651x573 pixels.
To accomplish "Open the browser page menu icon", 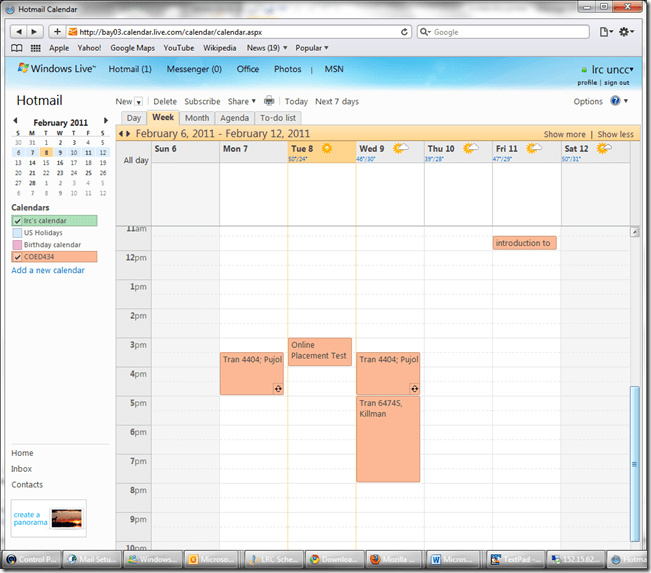I will [606, 32].
